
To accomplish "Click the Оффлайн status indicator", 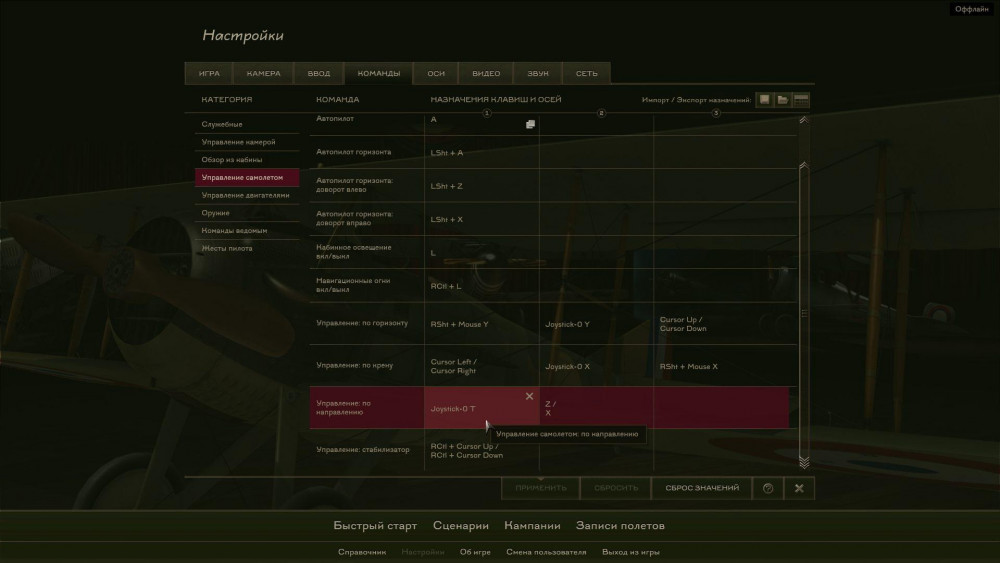I will (971, 9).
